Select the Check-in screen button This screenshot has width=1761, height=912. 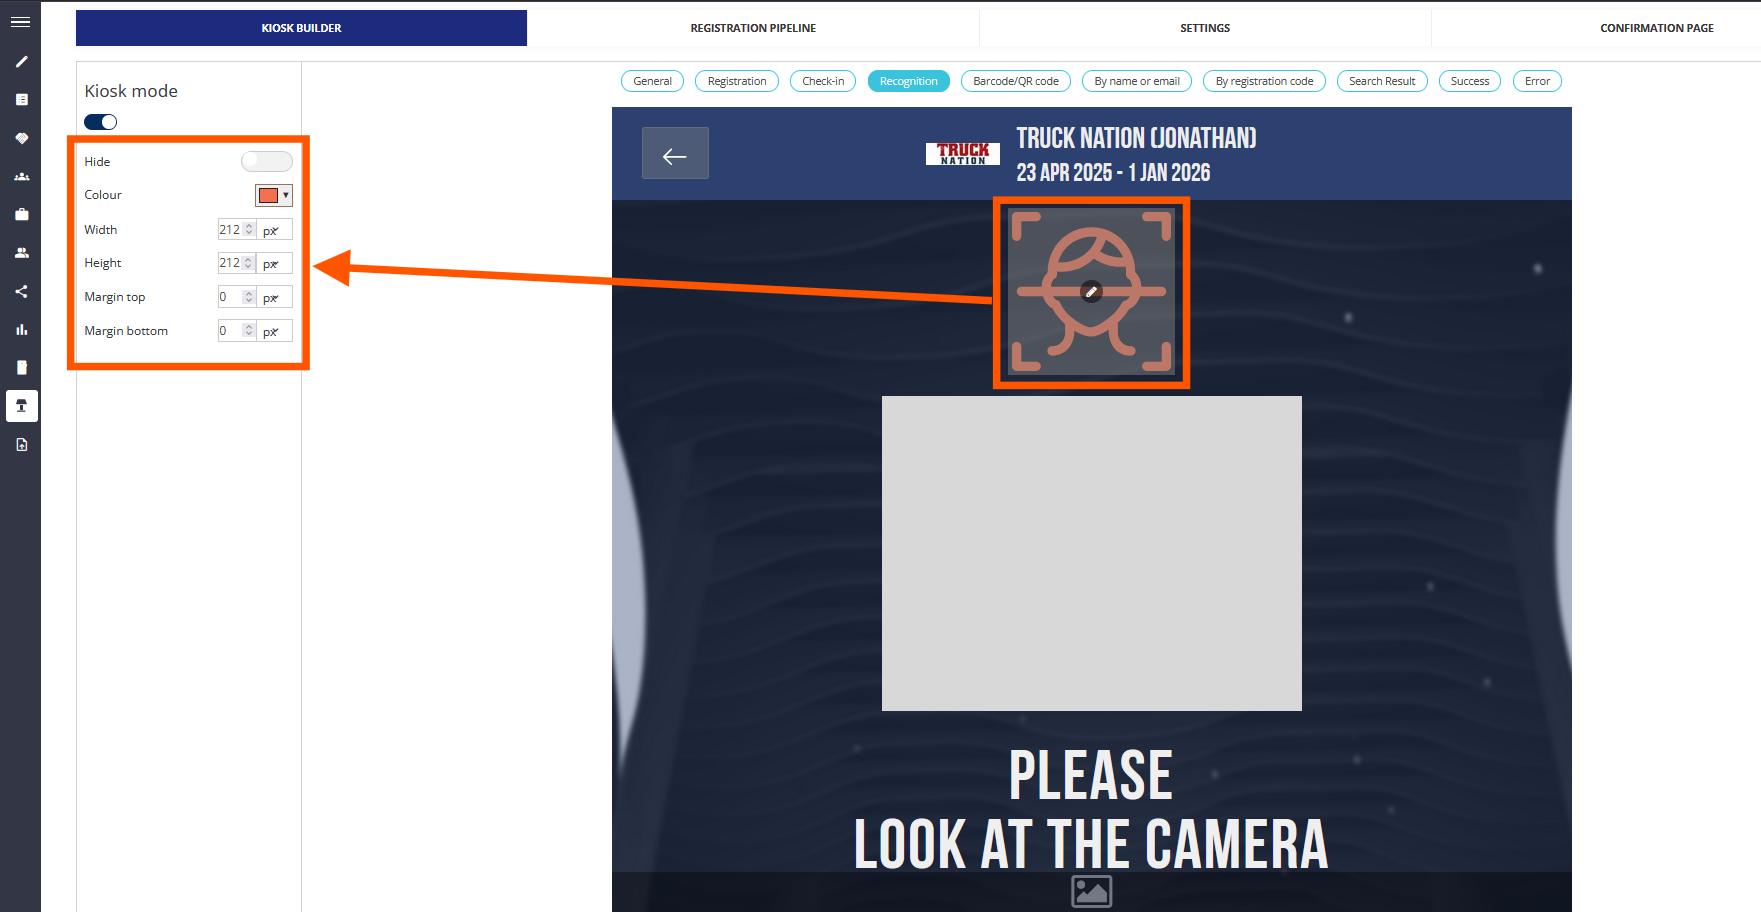[x=822, y=81]
